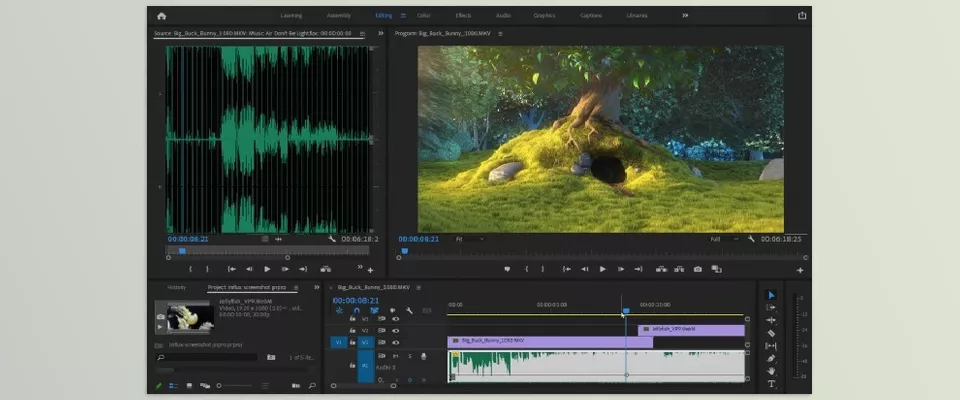The height and width of the screenshot is (400, 960).
Task: Switch to the Audio workspace
Action: point(503,15)
